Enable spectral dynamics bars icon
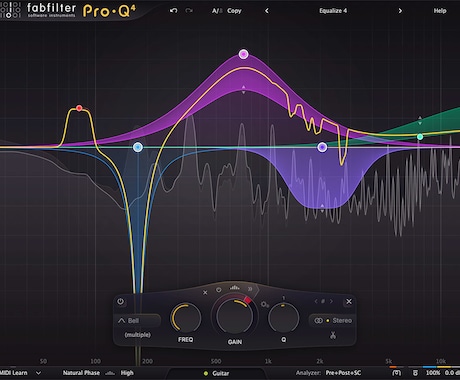The height and width of the screenshot is (380, 460). pyautogui.click(x=235, y=287)
